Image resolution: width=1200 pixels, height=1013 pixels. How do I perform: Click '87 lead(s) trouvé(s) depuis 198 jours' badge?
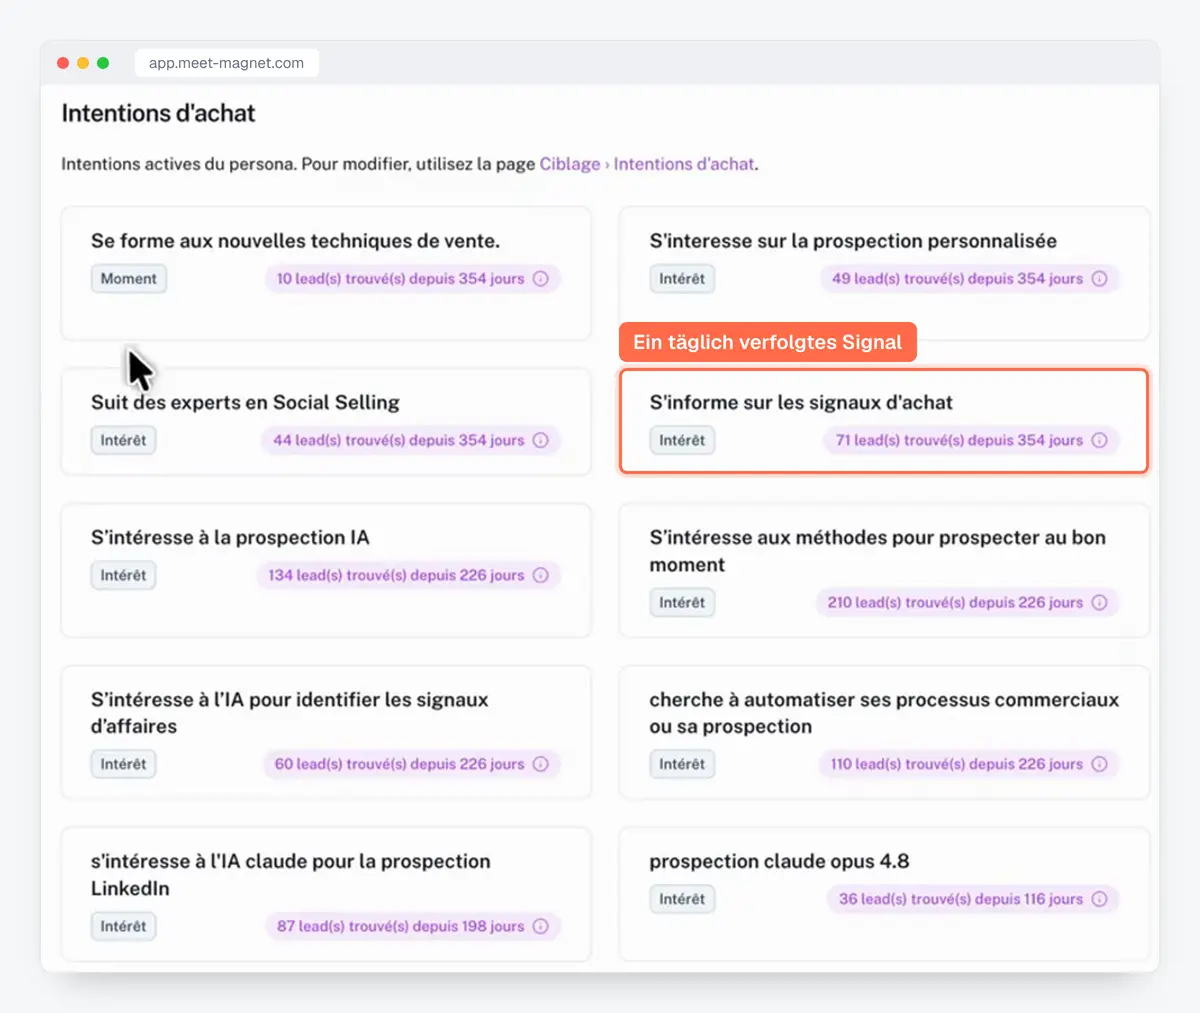coord(413,926)
